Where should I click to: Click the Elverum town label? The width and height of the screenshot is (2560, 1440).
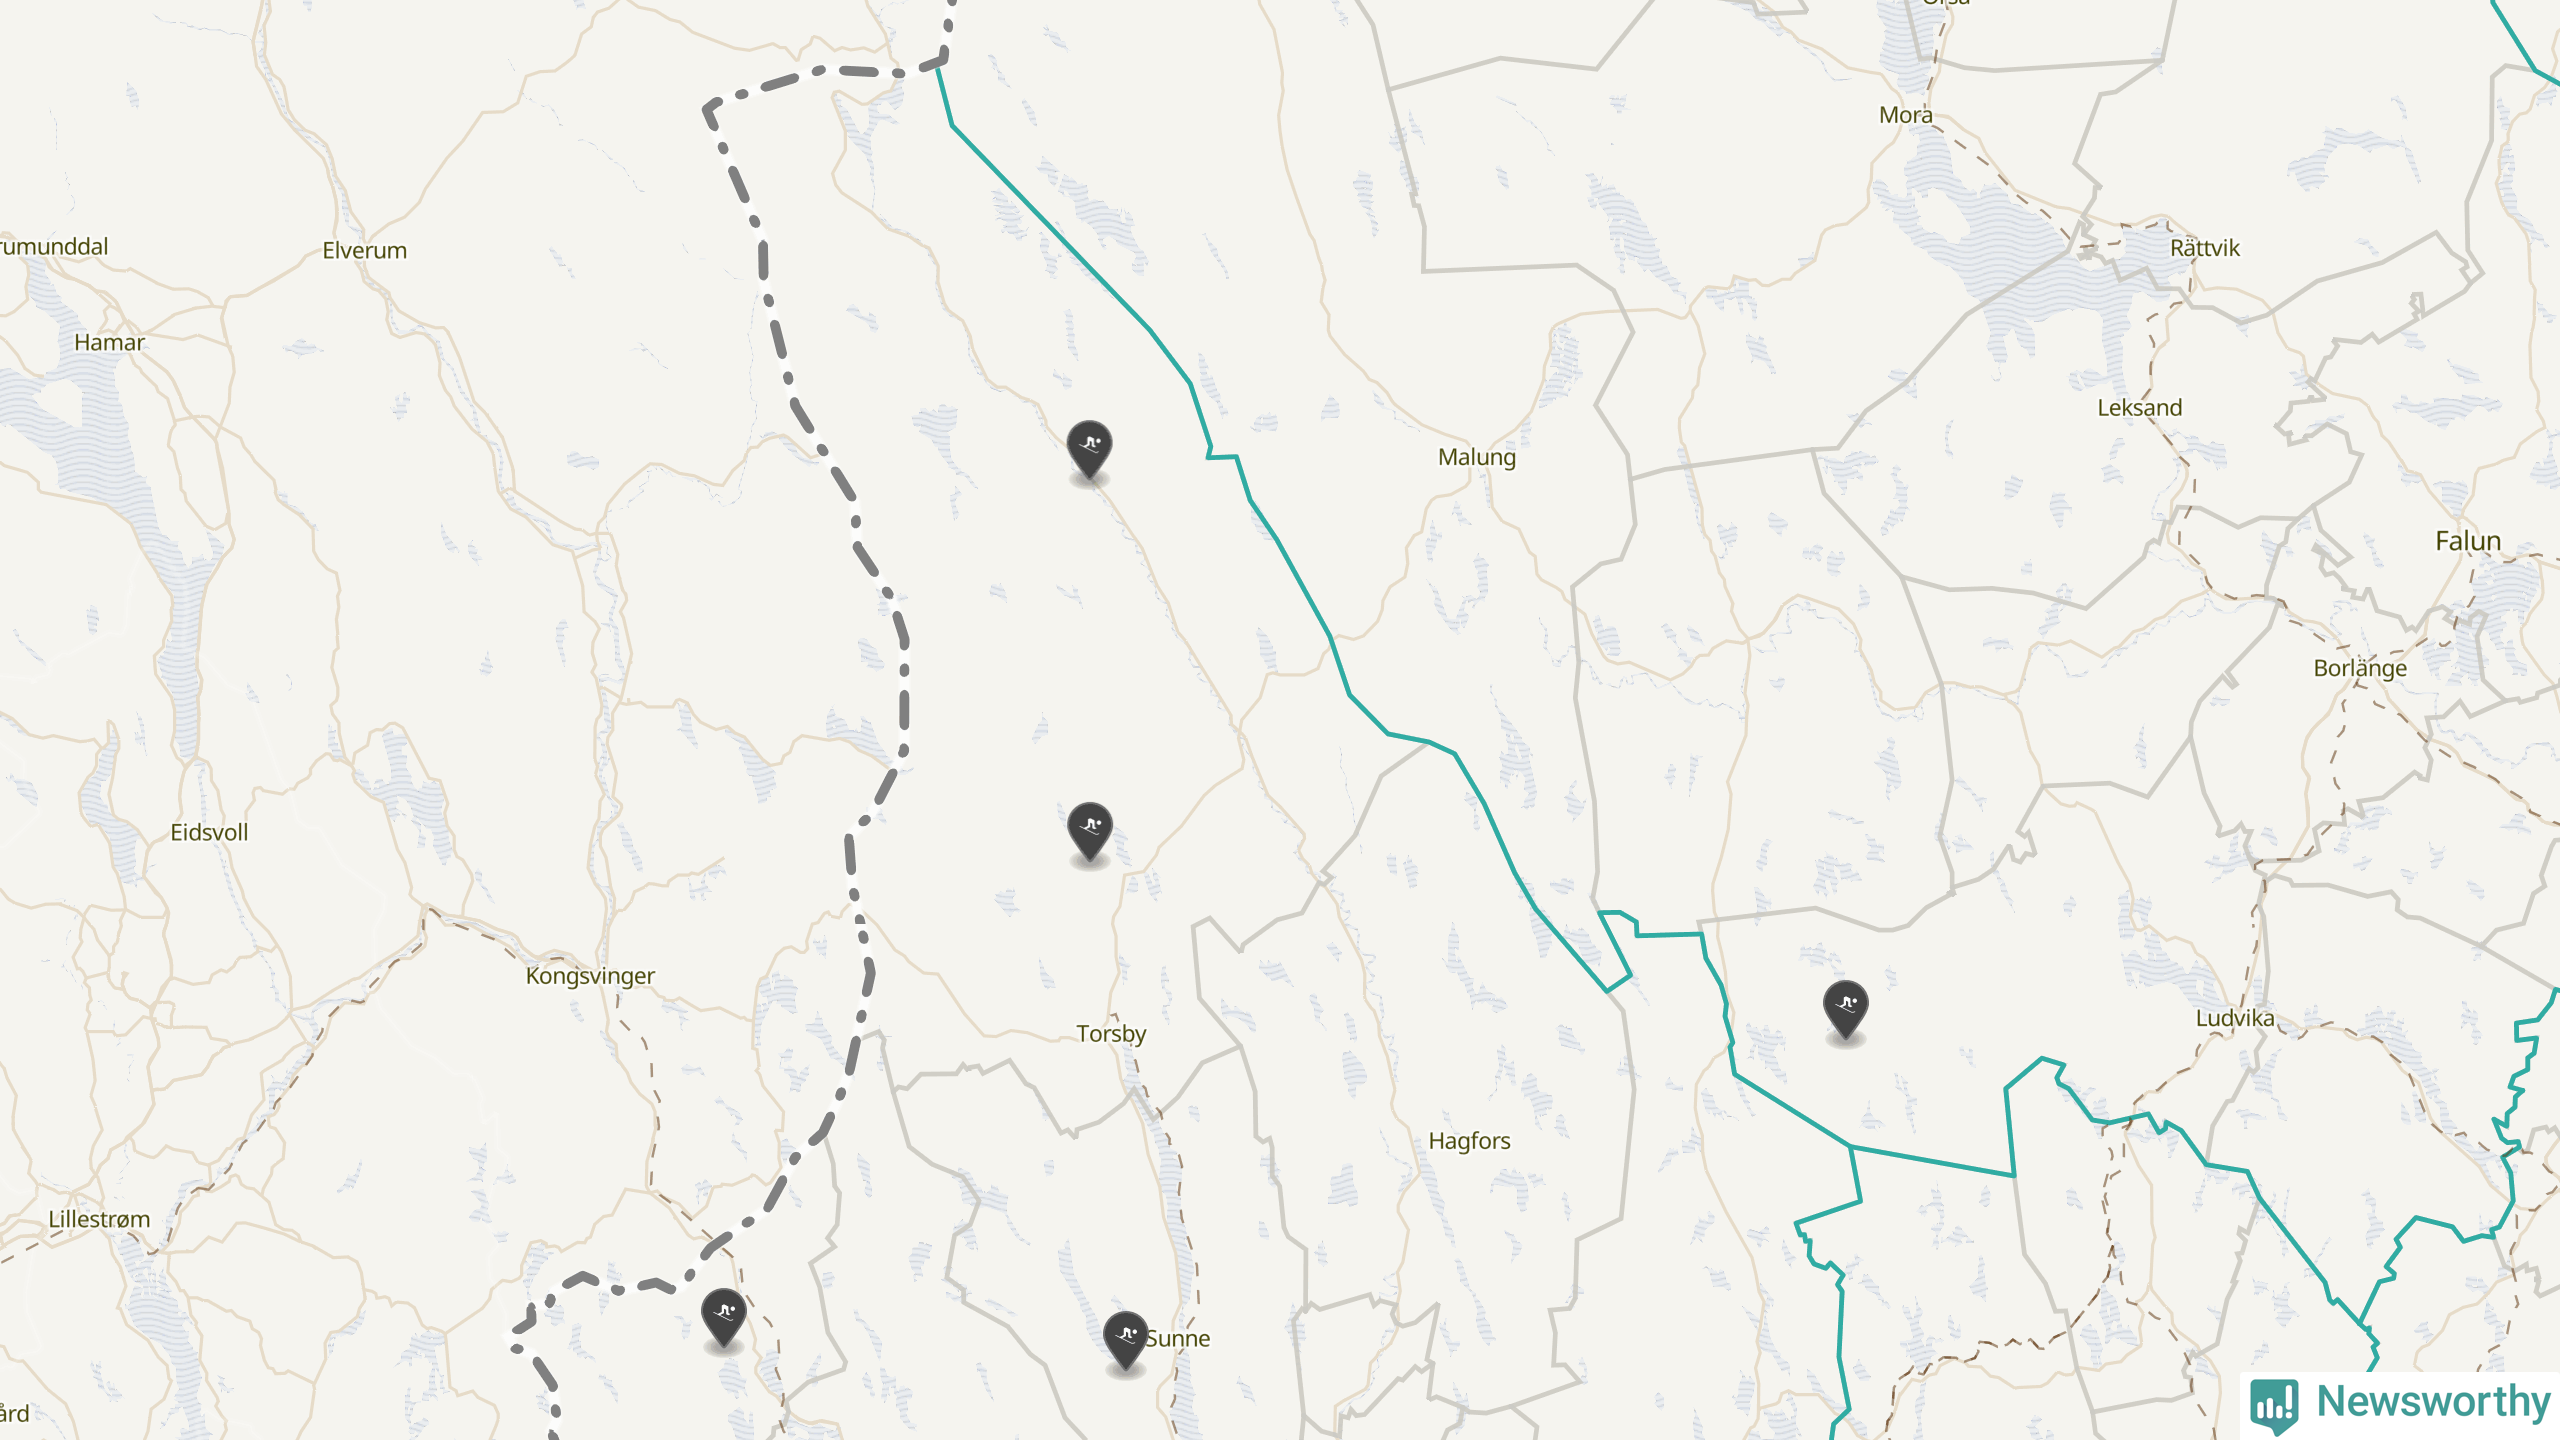click(364, 250)
